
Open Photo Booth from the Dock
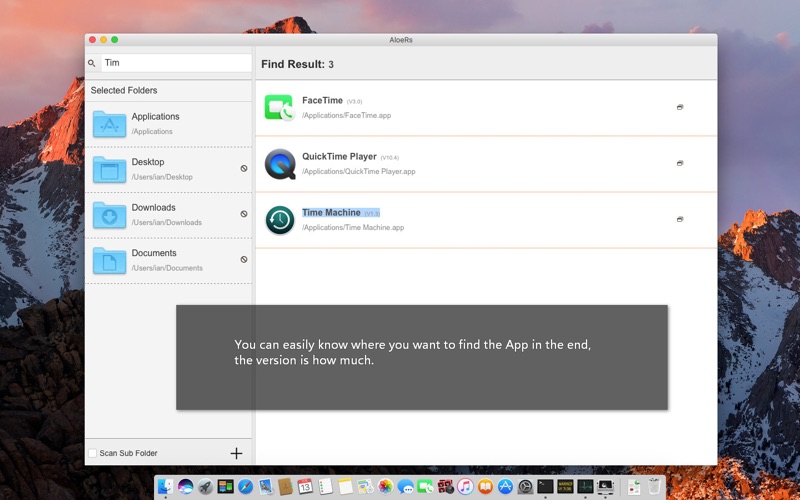445,487
